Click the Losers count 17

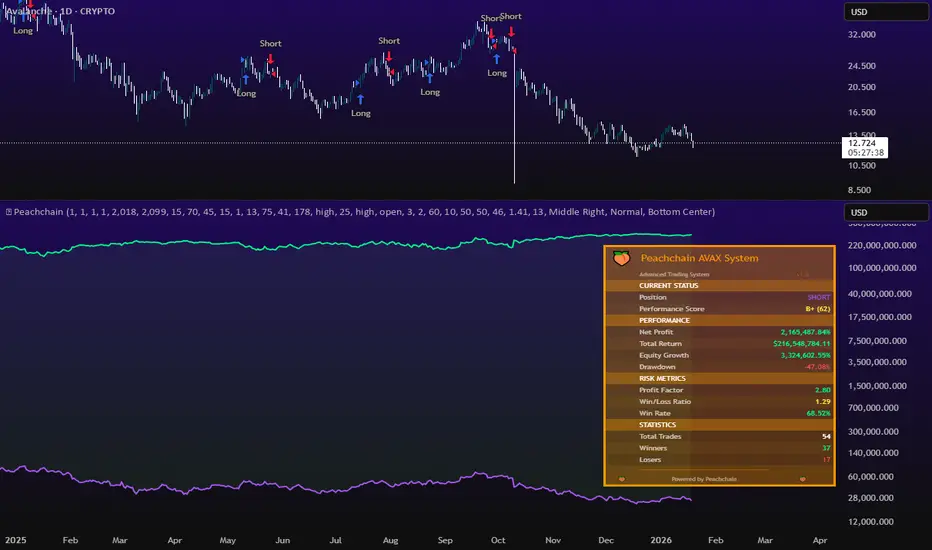(x=826, y=460)
